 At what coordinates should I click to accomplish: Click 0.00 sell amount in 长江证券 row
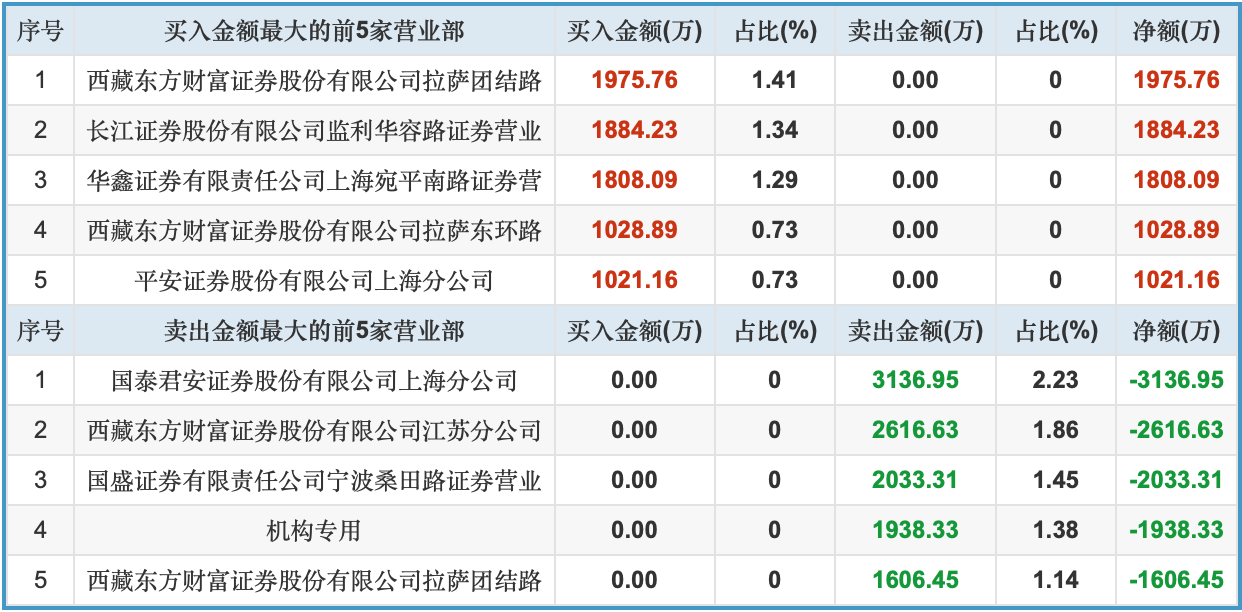pyautogui.click(x=915, y=130)
